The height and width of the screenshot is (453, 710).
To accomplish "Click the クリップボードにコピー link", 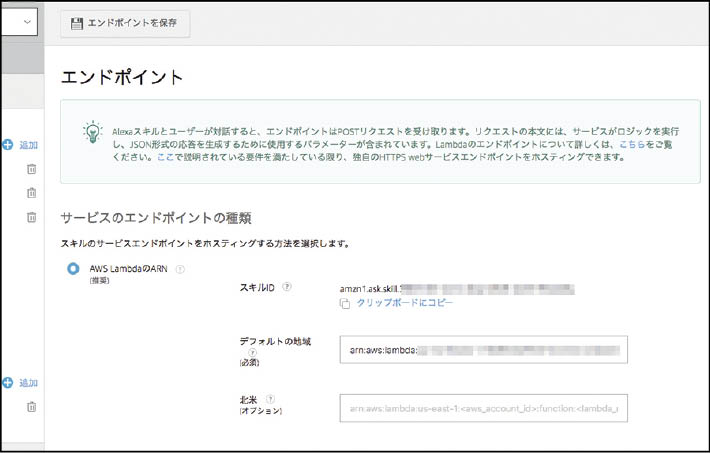I will pyautogui.click(x=404, y=303).
